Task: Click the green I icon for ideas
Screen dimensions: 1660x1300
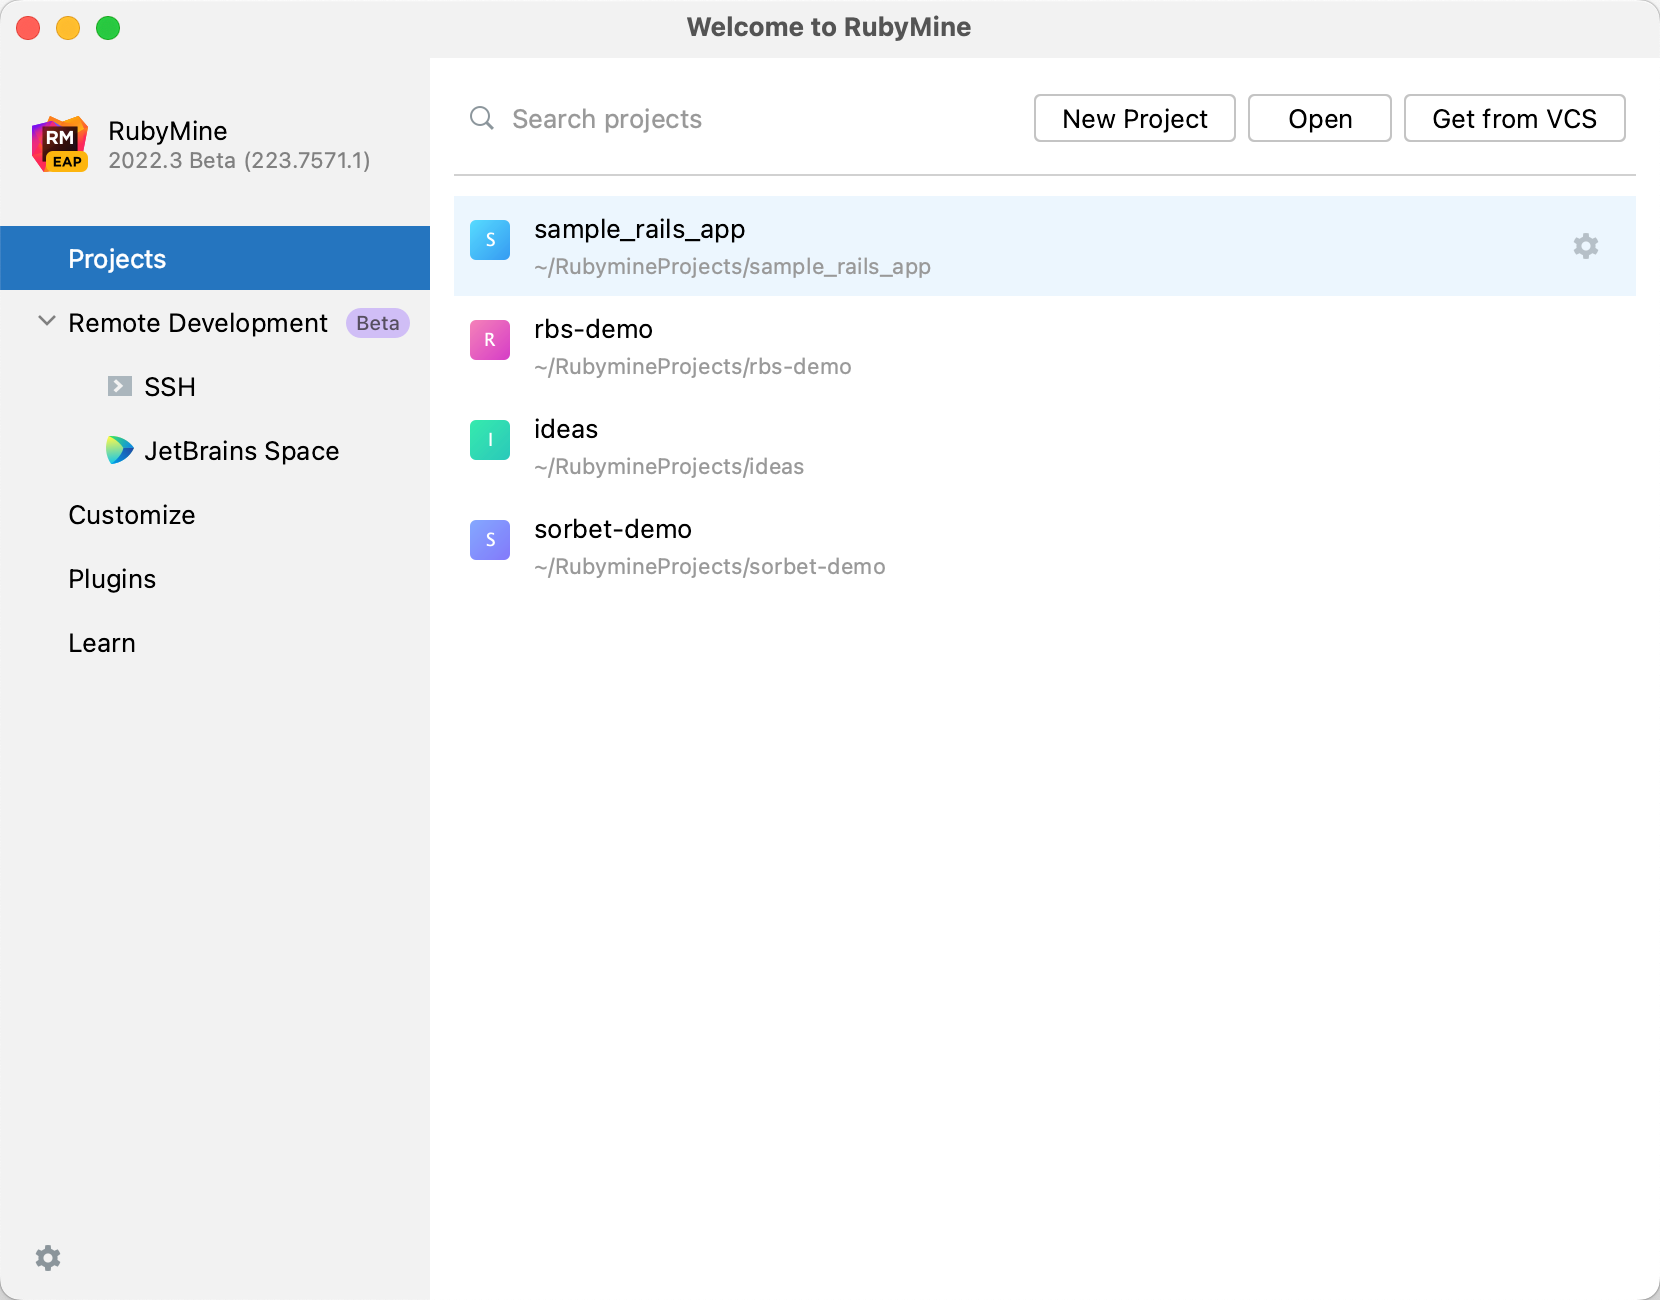Action: (x=490, y=440)
